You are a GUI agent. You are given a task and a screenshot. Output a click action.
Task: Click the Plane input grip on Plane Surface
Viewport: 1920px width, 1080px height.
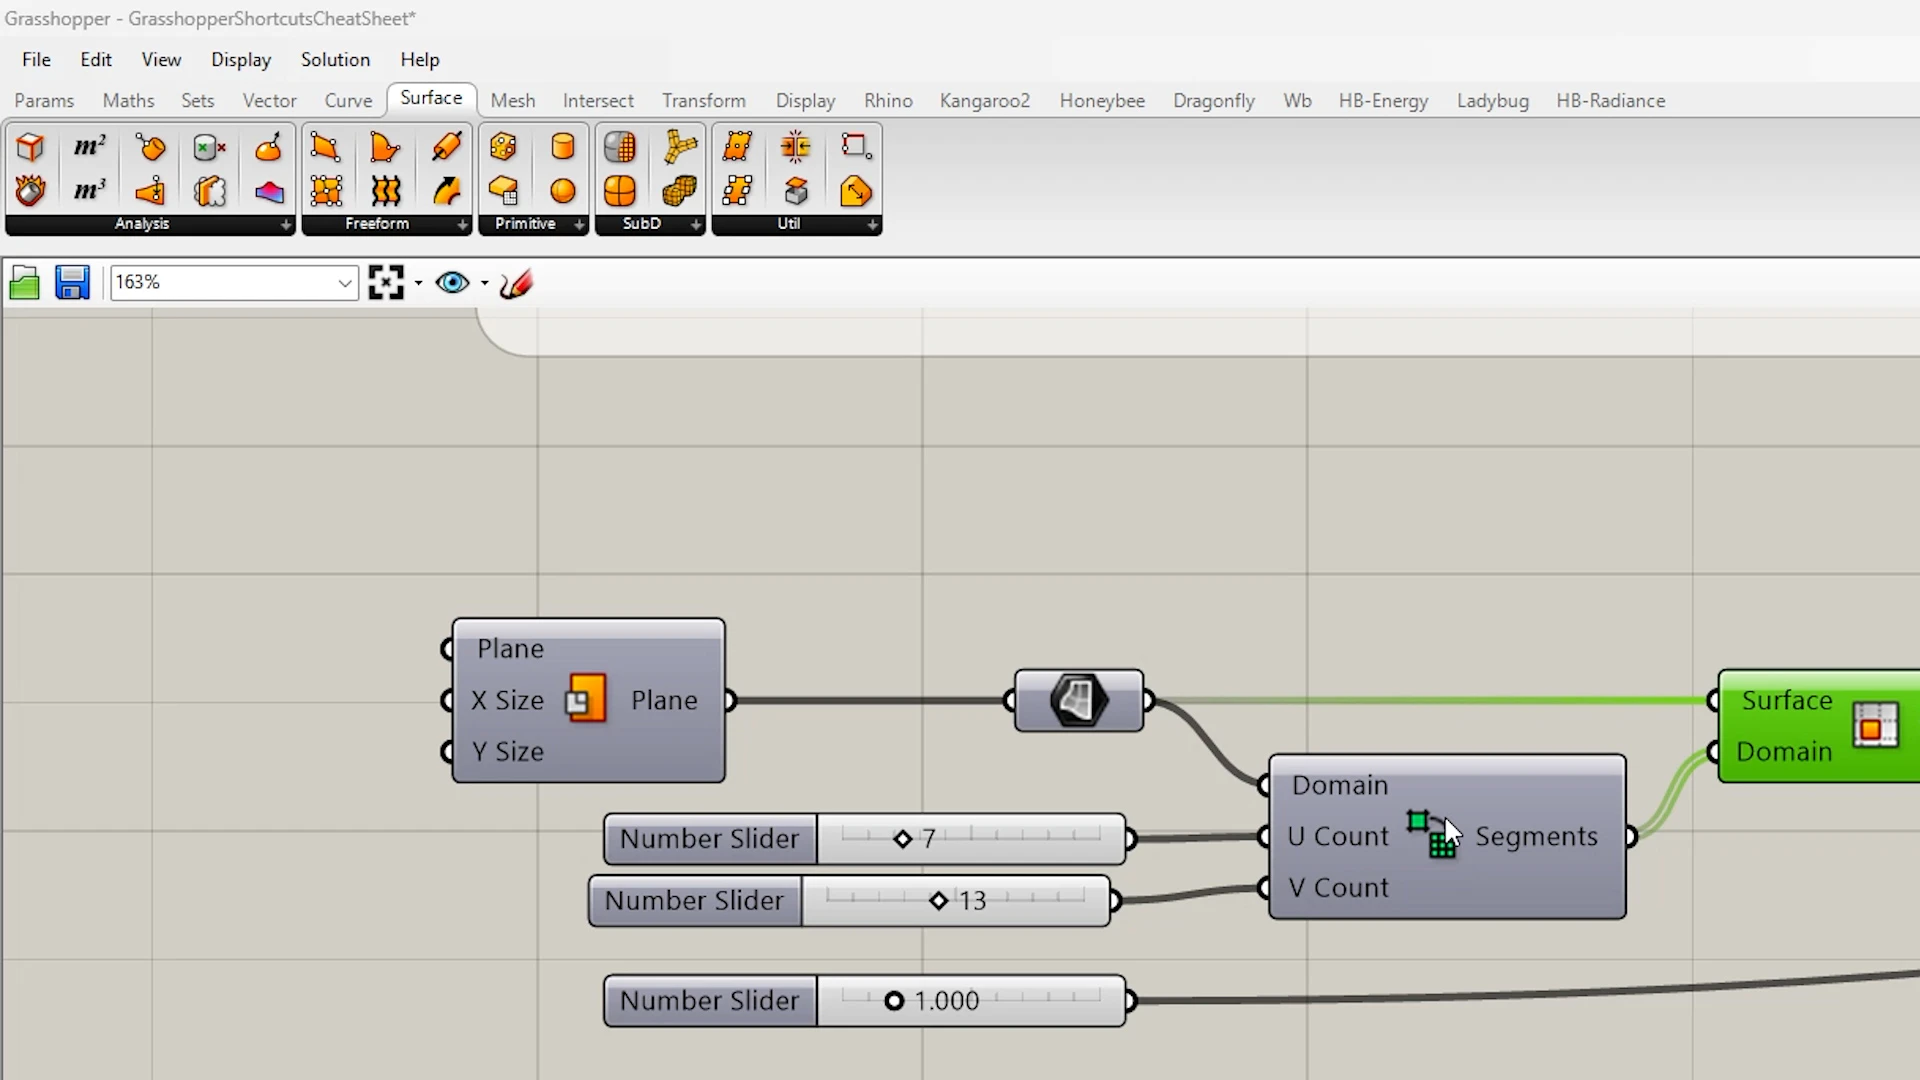pos(447,649)
